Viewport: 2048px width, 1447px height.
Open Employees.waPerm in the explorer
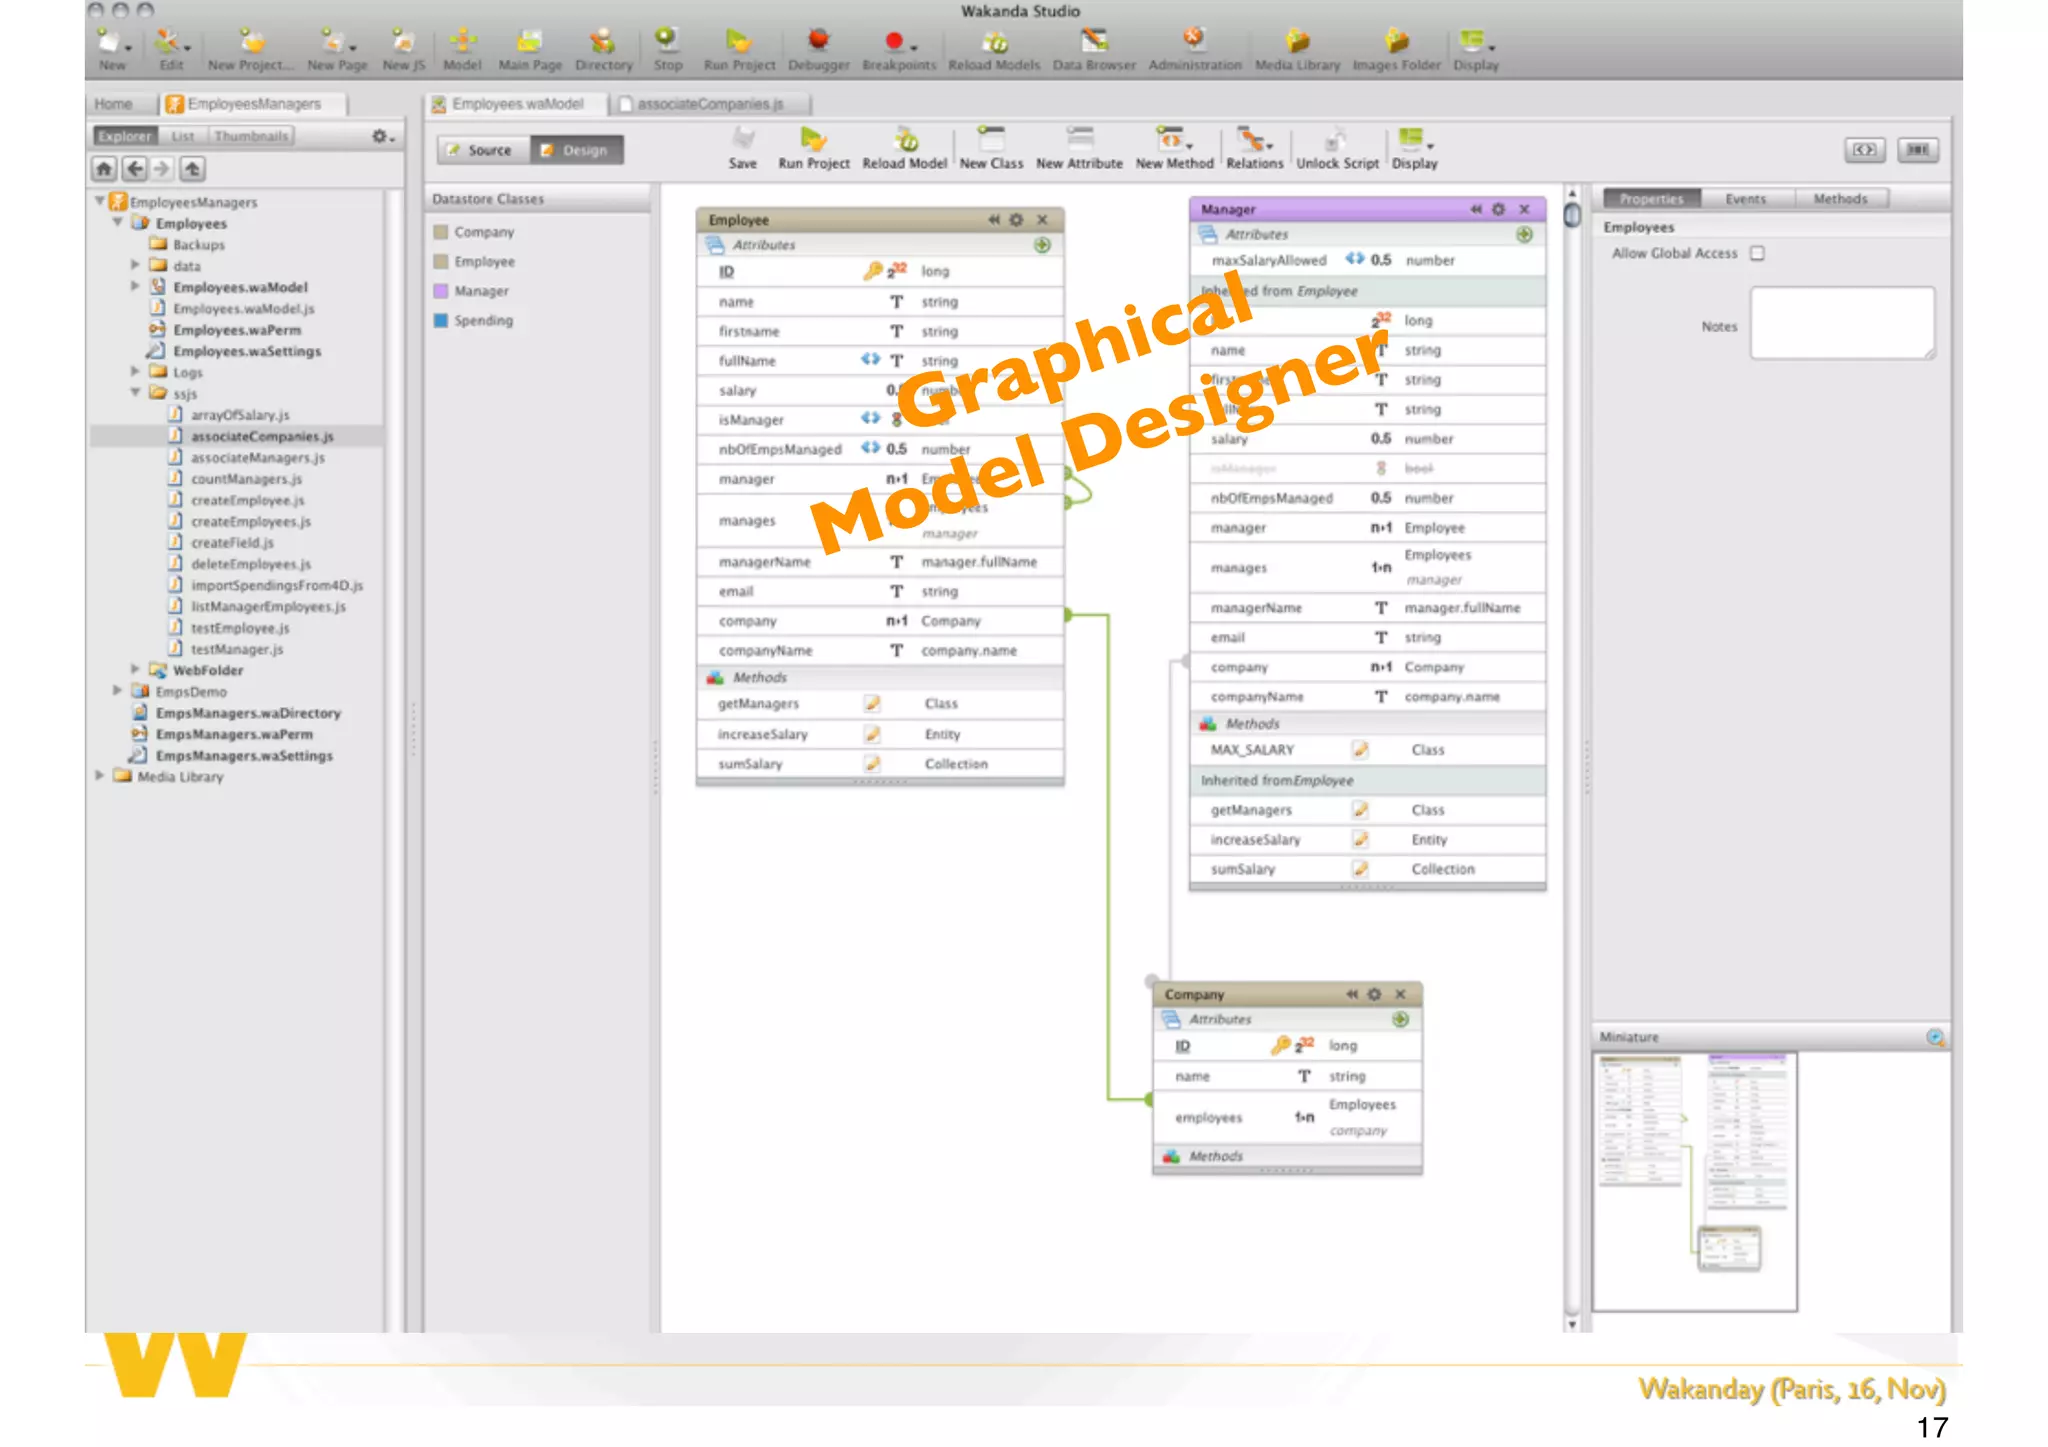(236, 330)
